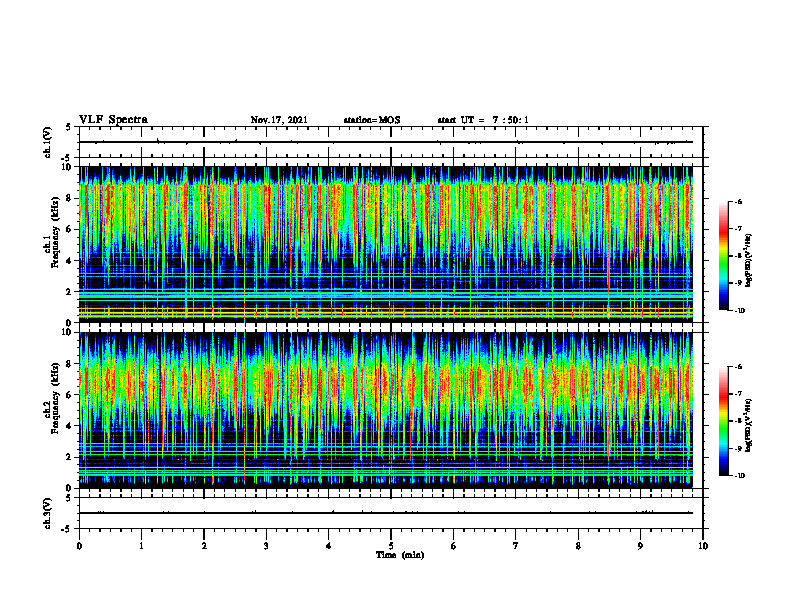The width and height of the screenshot is (792, 612).
Task: Click time axis tick label '2'
Action: tap(204, 546)
